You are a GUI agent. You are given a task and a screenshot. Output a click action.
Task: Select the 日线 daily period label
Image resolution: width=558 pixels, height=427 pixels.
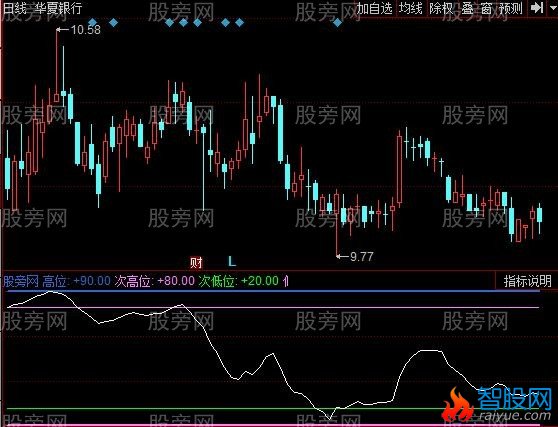[15, 8]
